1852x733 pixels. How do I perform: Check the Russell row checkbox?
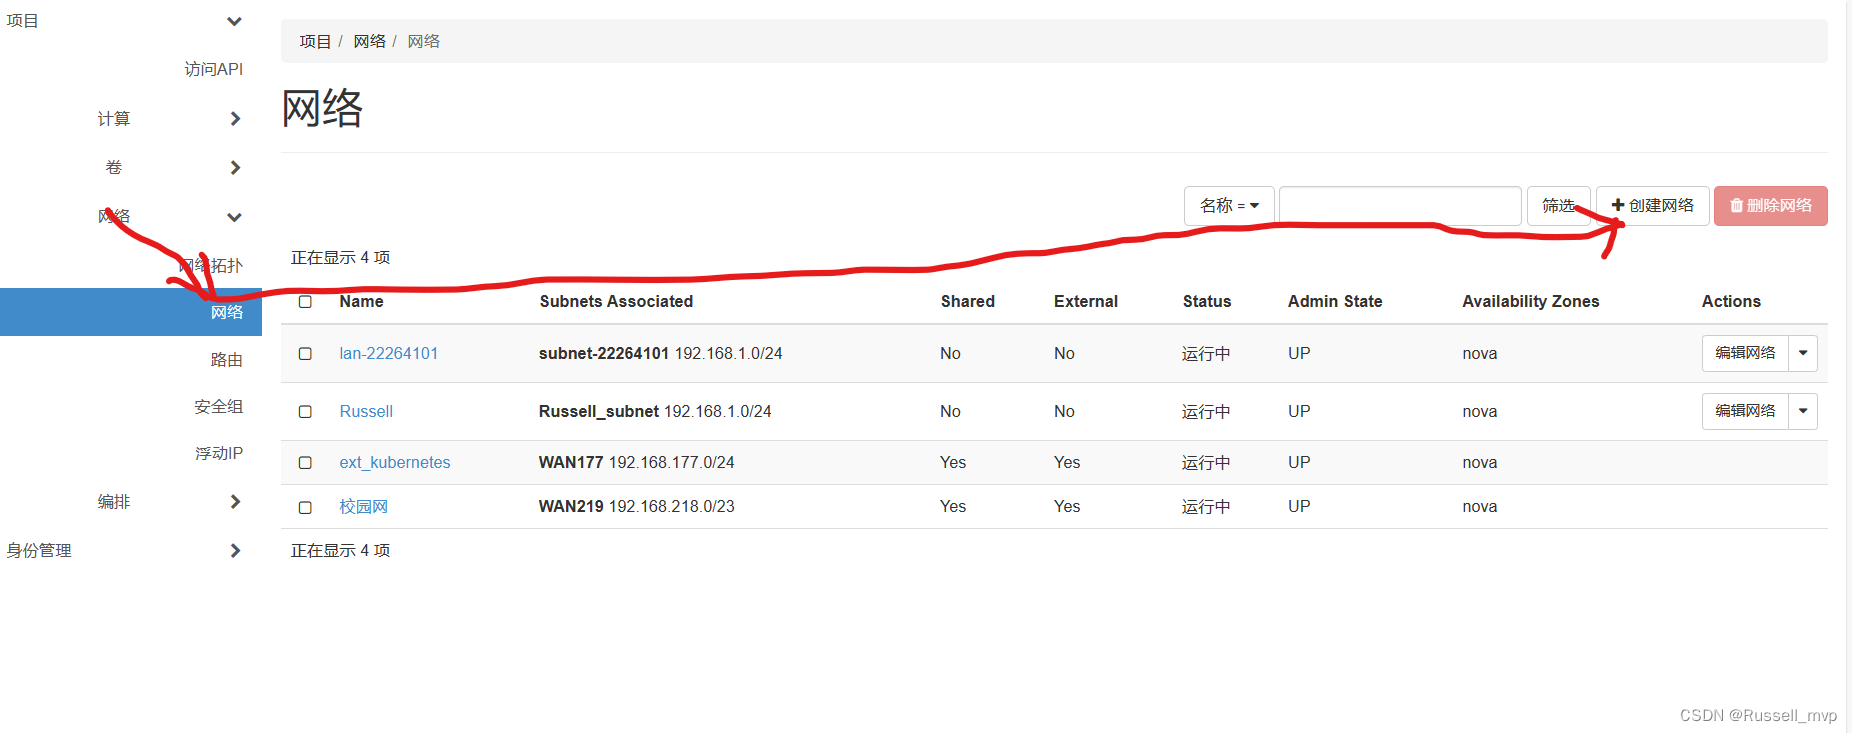click(x=305, y=412)
